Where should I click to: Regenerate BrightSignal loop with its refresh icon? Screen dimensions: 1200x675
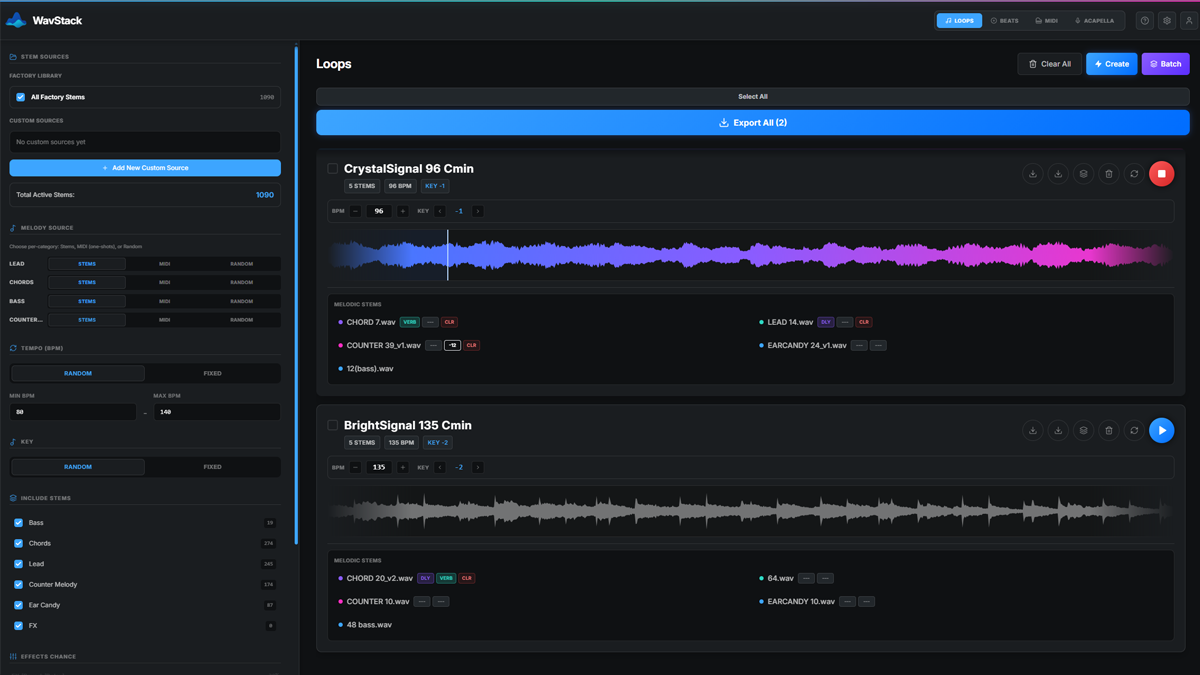tap(1134, 430)
